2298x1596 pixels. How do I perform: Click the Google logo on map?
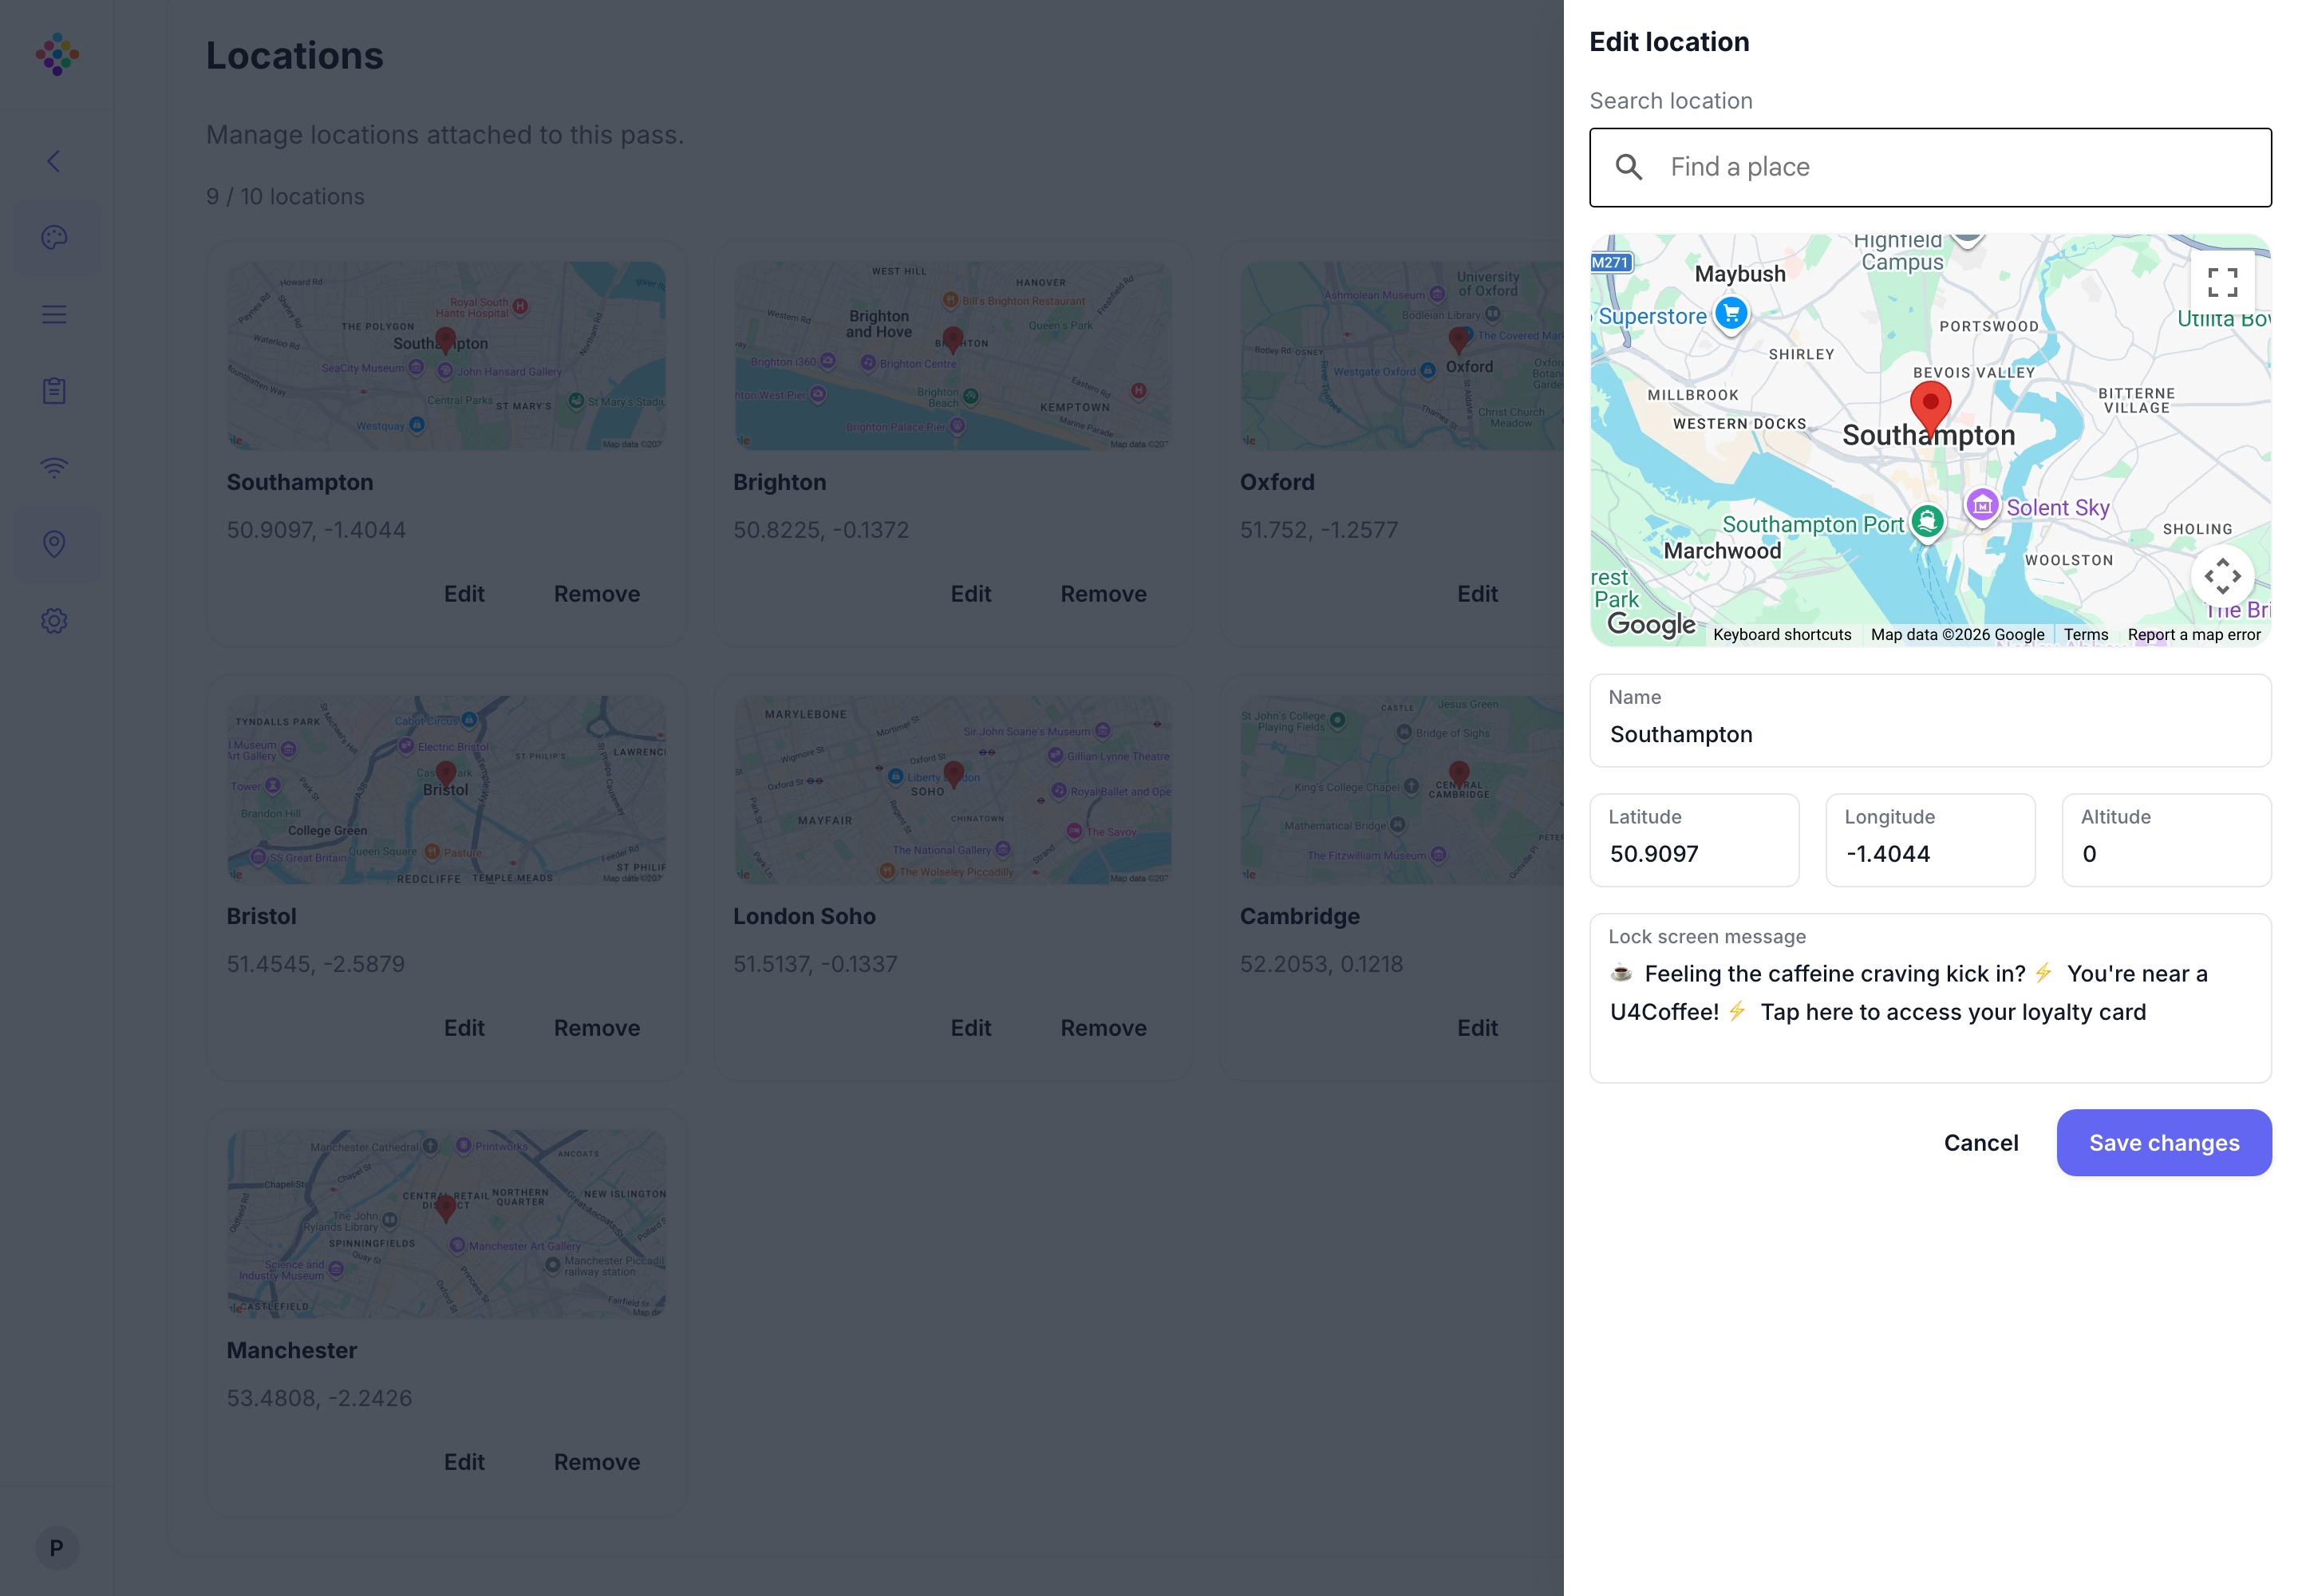coord(1650,625)
